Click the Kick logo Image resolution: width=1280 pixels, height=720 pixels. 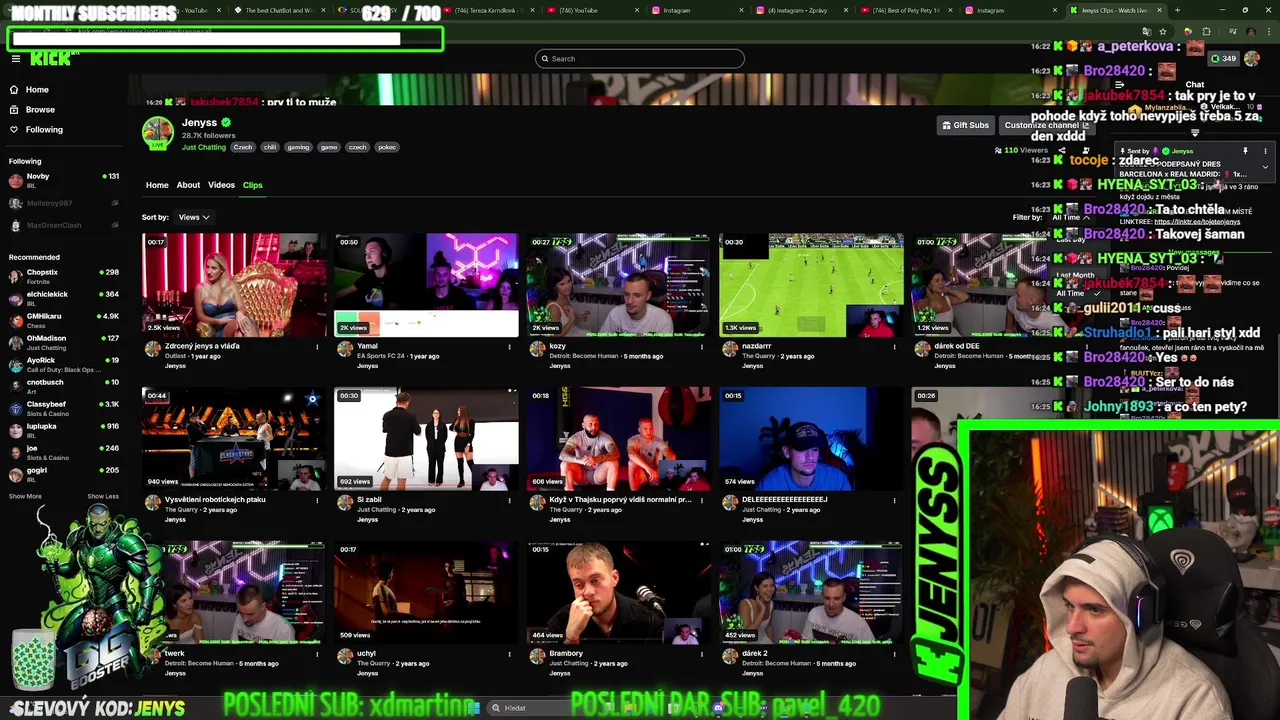coord(50,59)
